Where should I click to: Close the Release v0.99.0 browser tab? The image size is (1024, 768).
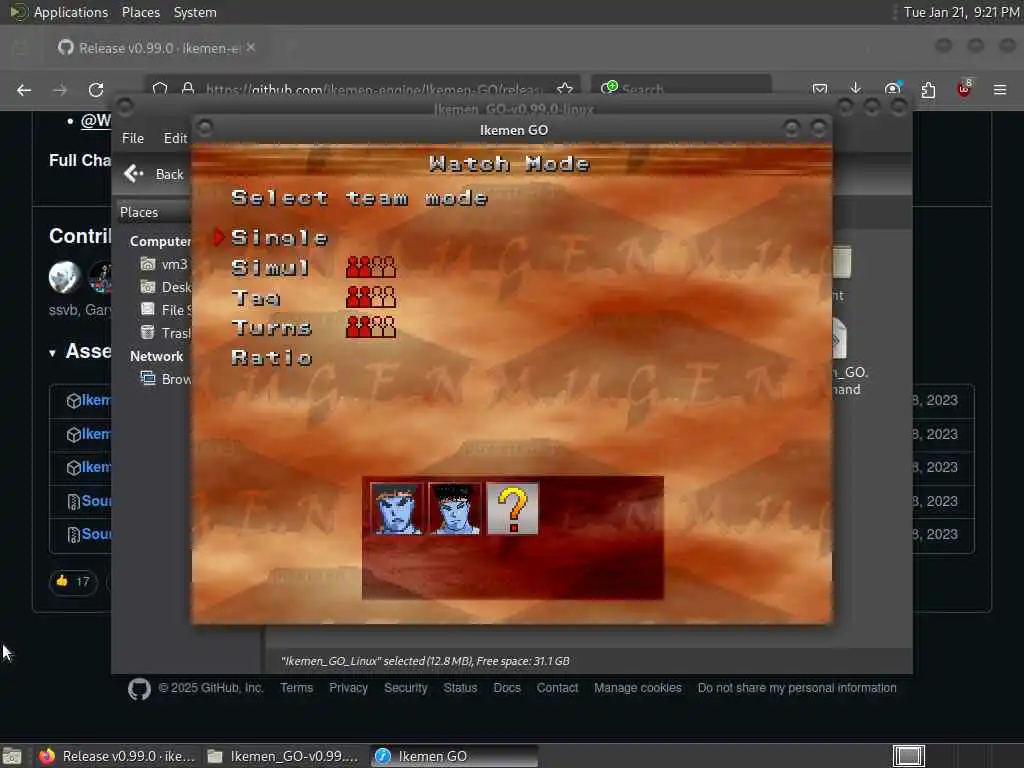tap(251, 48)
